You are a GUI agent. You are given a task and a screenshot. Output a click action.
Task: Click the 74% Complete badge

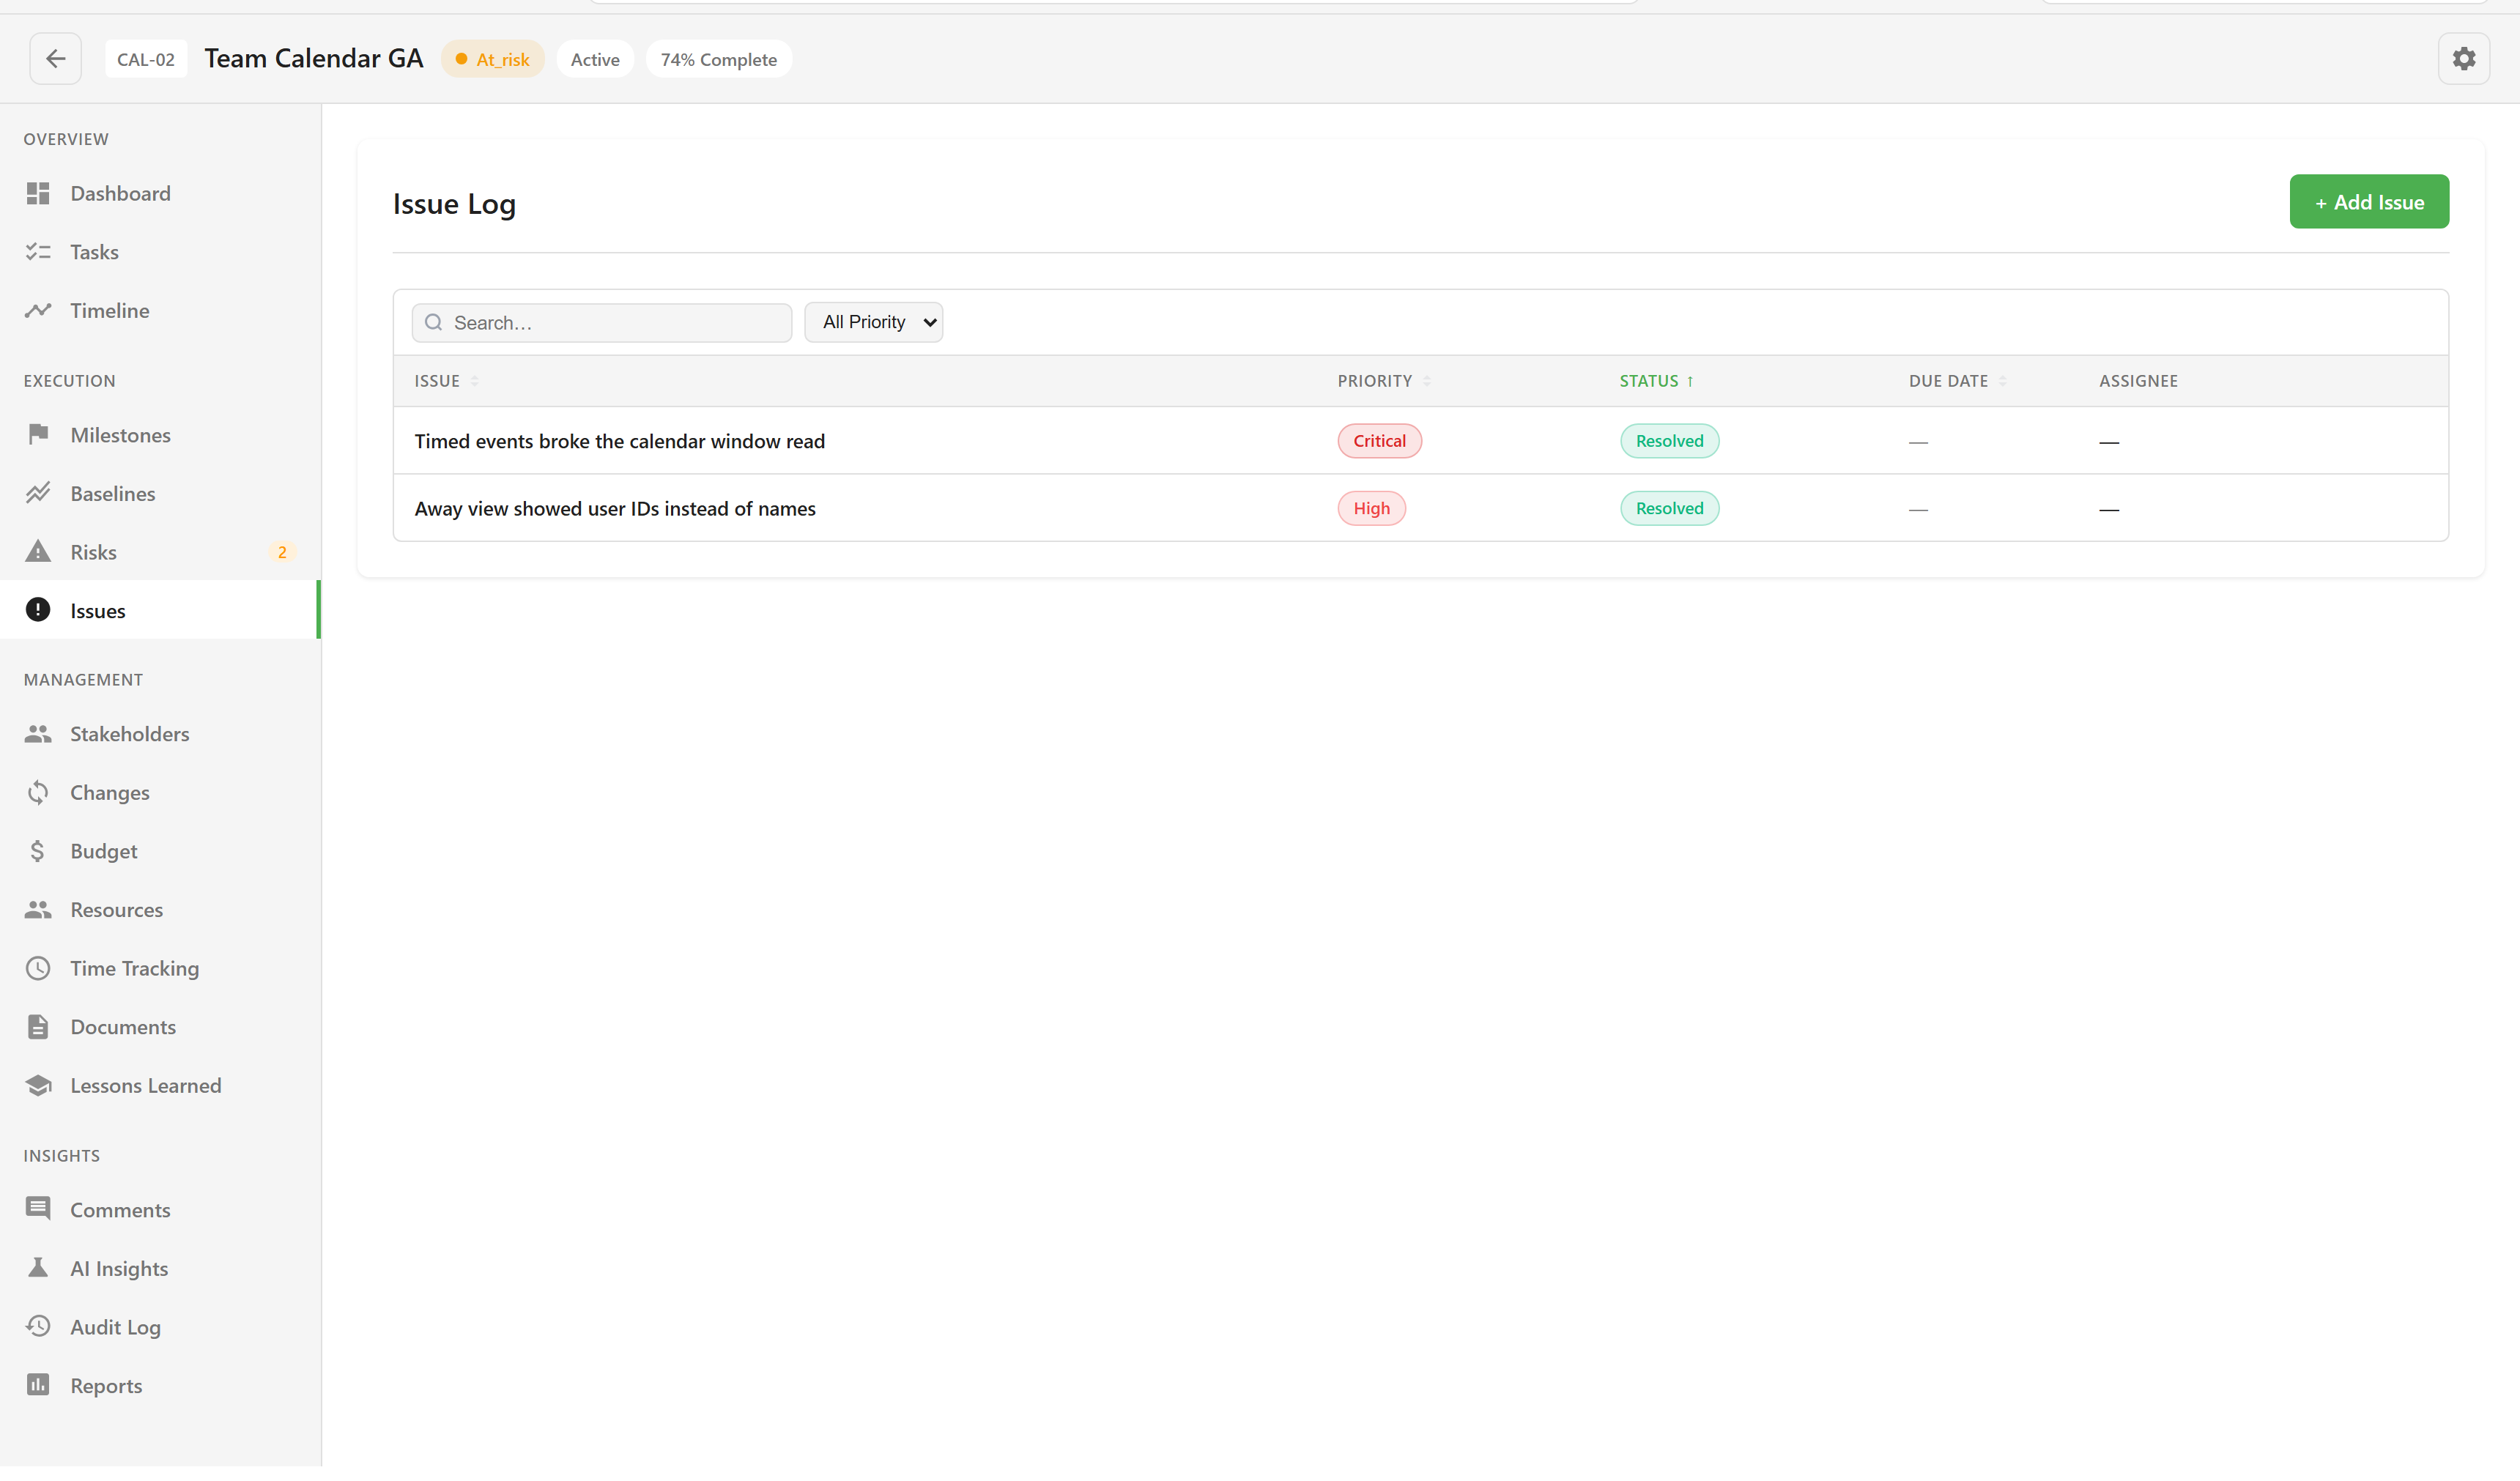718,60
